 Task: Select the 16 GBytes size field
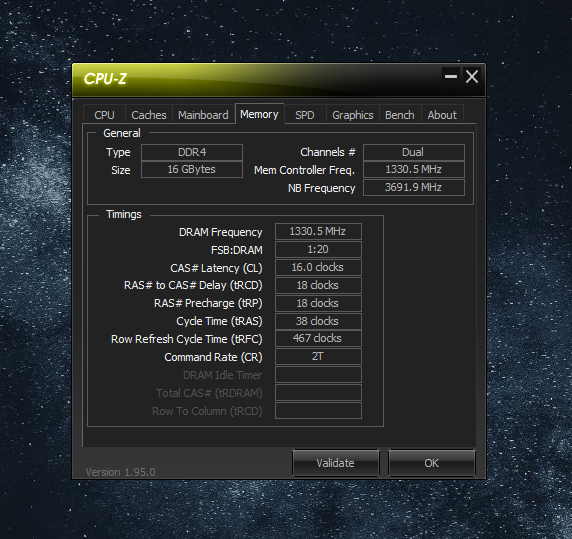(x=192, y=170)
